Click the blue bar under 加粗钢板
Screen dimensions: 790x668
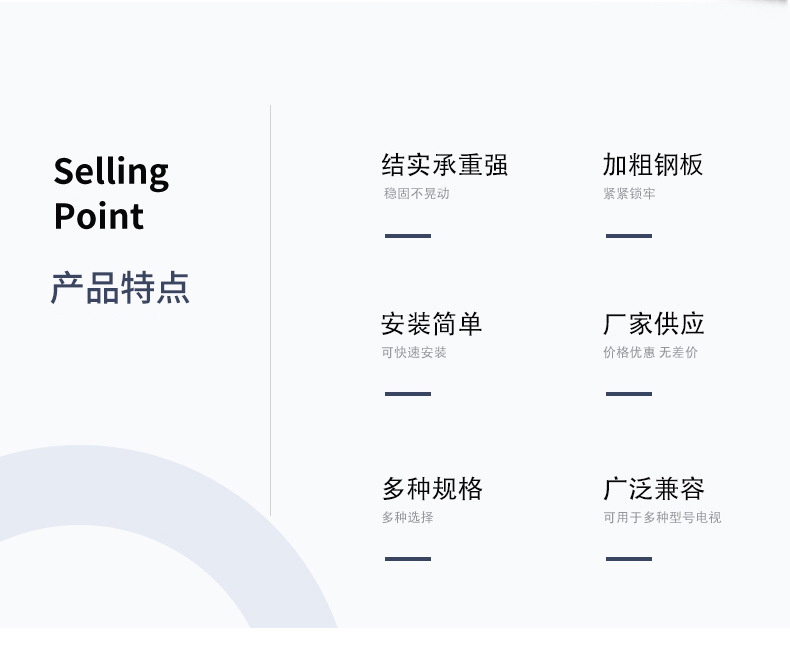click(629, 236)
